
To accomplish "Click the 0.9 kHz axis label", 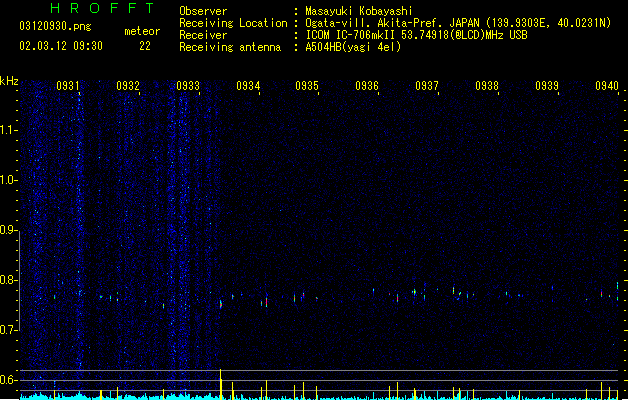I will pos(8,230).
